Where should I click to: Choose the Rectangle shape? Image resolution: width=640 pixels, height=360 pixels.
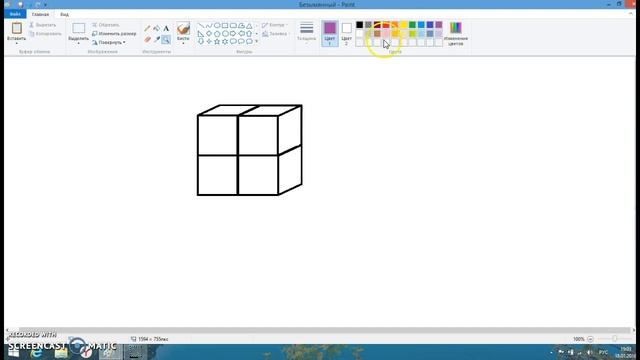[x=225, y=26]
